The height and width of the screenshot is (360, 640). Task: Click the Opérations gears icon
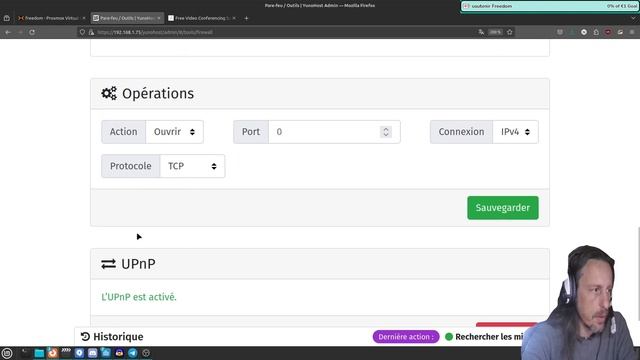tap(109, 93)
